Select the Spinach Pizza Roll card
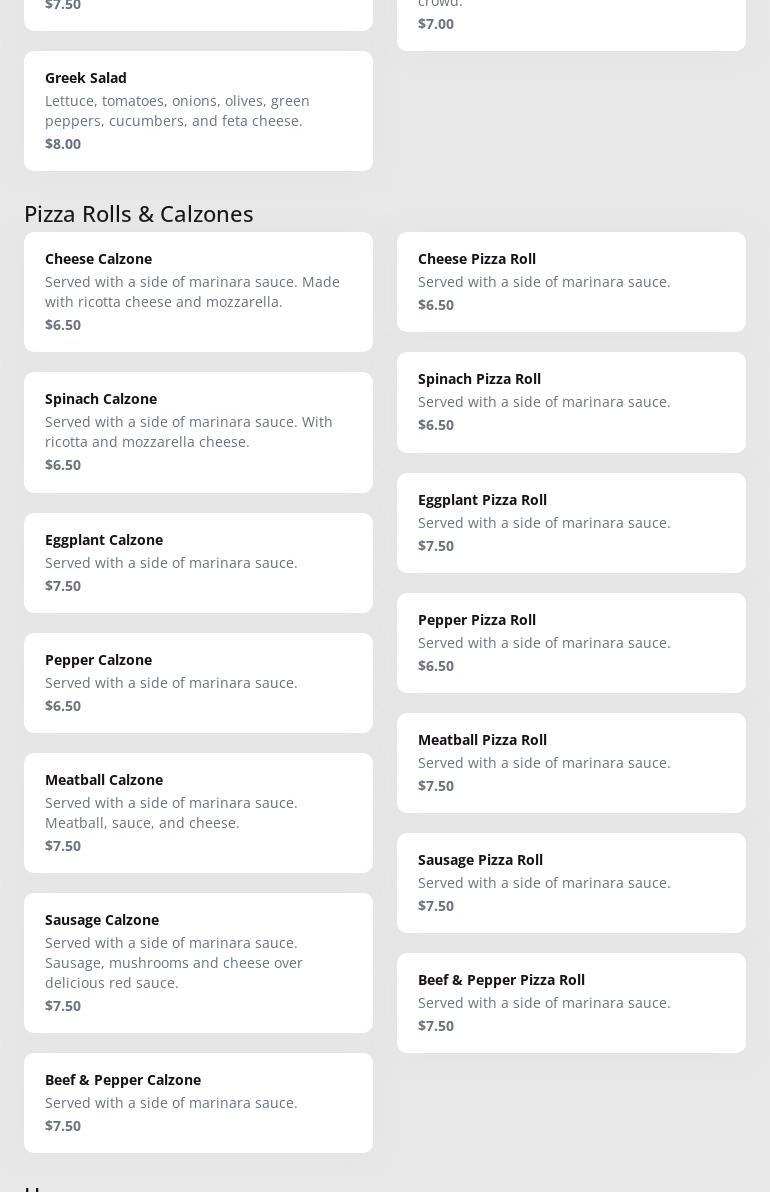770x1192 pixels. (x=571, y=401)
